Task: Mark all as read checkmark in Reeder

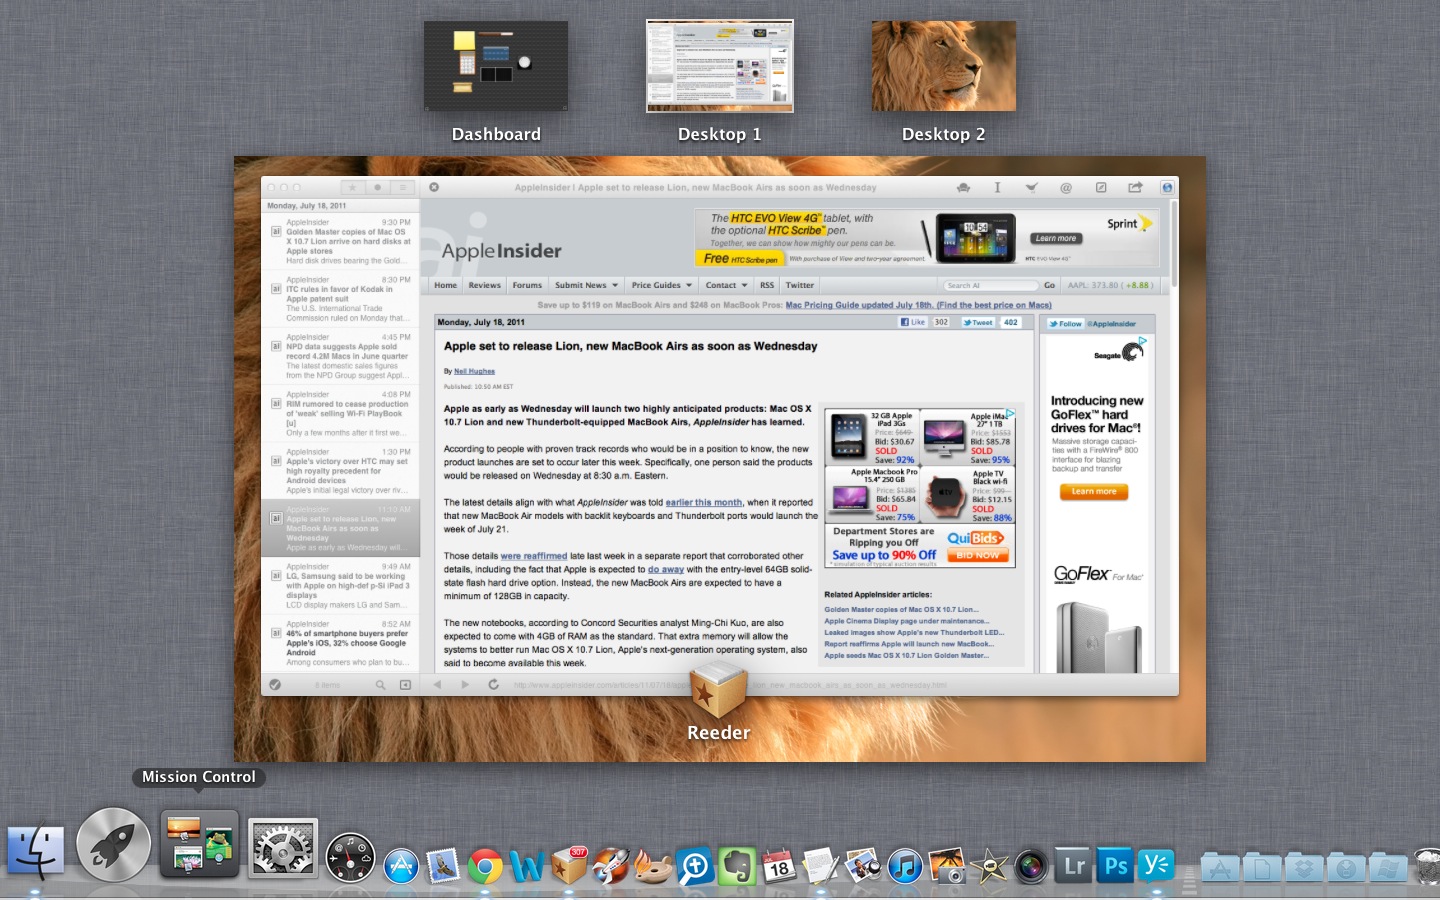Action: pos(275,685)
